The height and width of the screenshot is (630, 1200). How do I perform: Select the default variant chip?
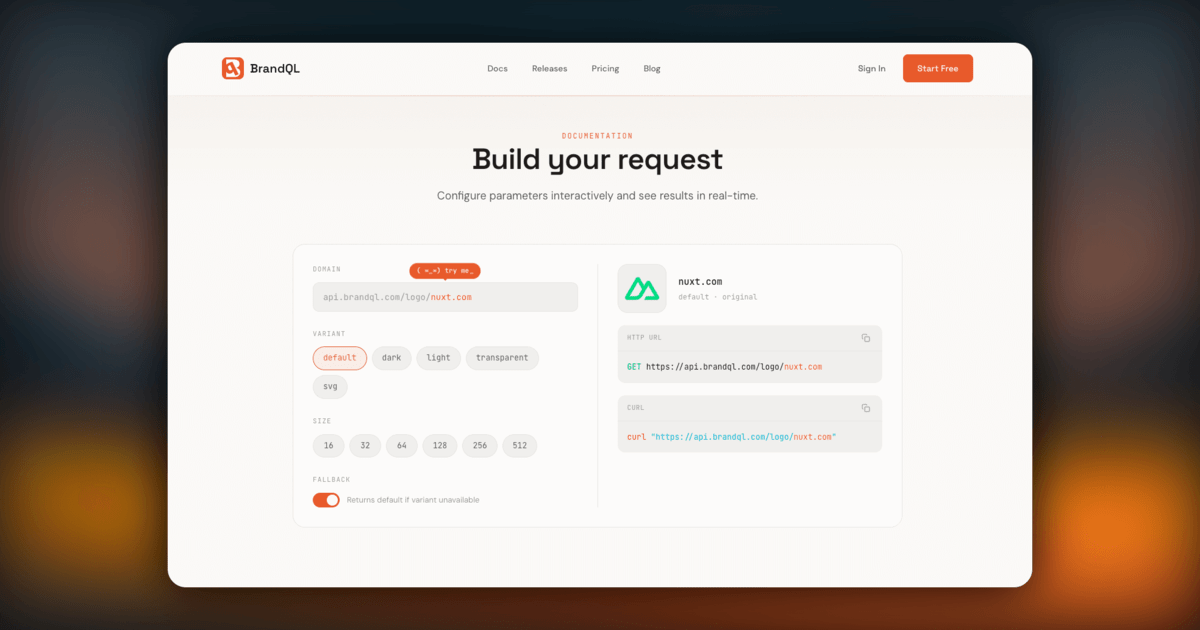coord(340,358)
